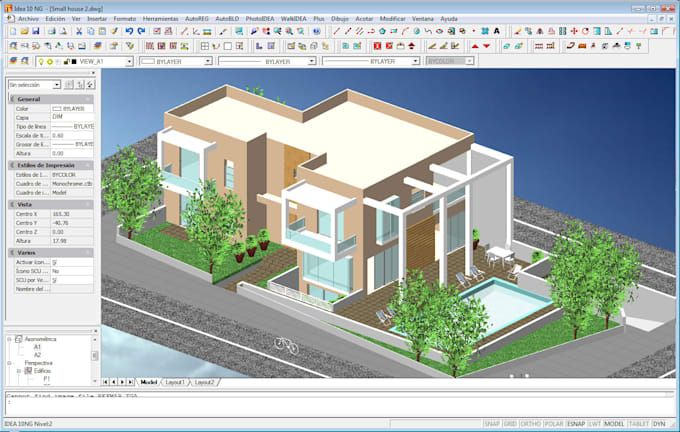Open the Edición menu
The width and height of the screenshot is (680, 432).
55,19
